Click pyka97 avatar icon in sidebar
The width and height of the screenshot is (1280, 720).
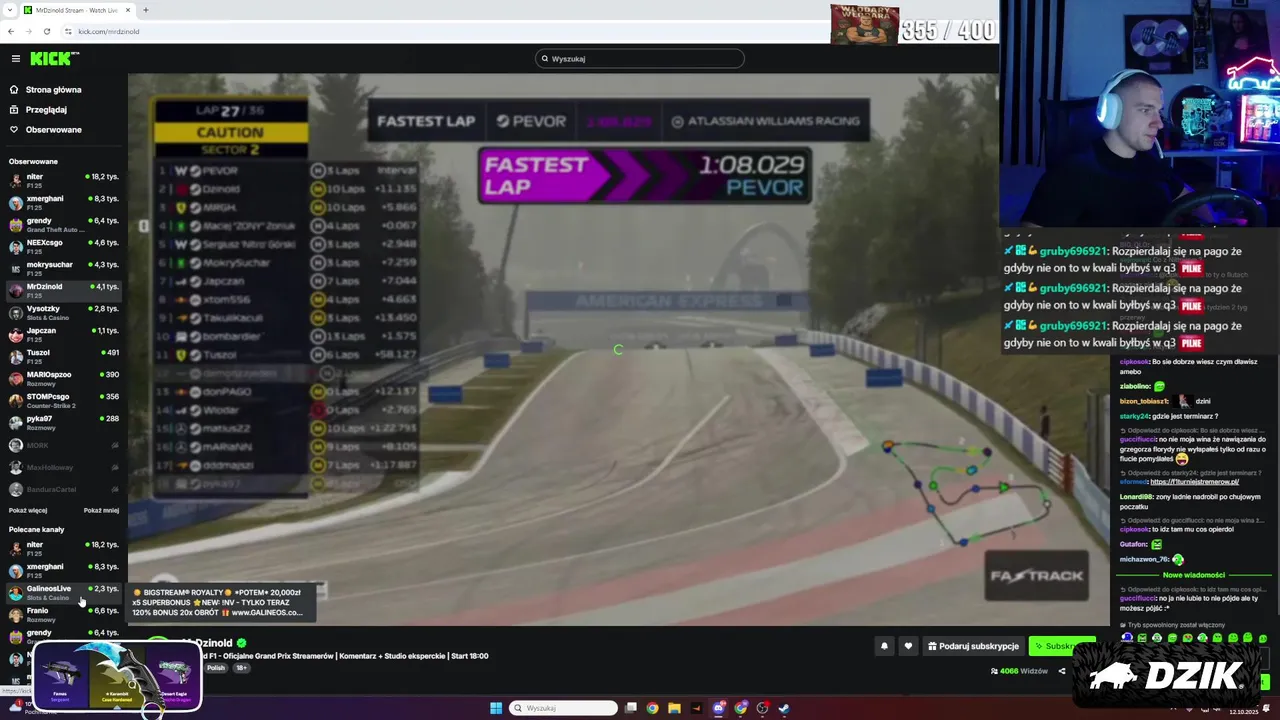tap(16, 423)
